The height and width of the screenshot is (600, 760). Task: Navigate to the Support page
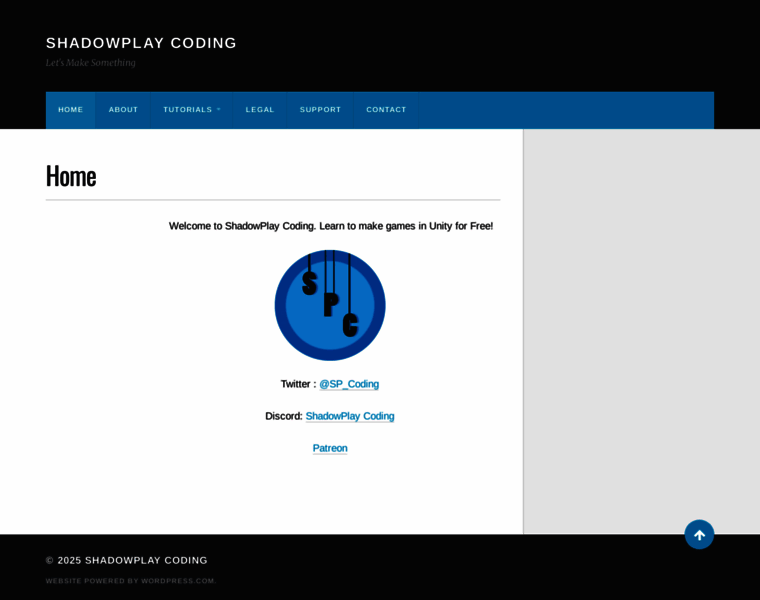click(320, 110)
